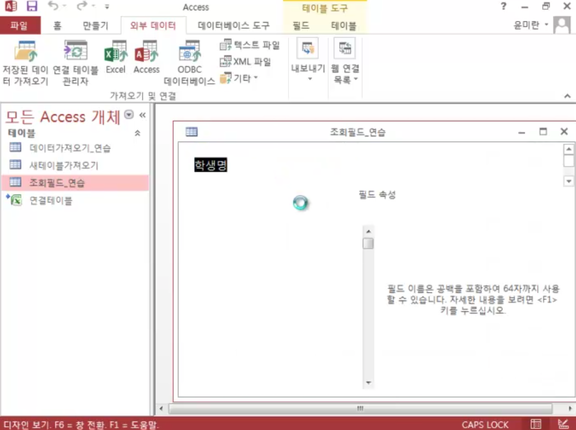Click left arrow of horizontal scrollbar

click(x=161, y=408)
